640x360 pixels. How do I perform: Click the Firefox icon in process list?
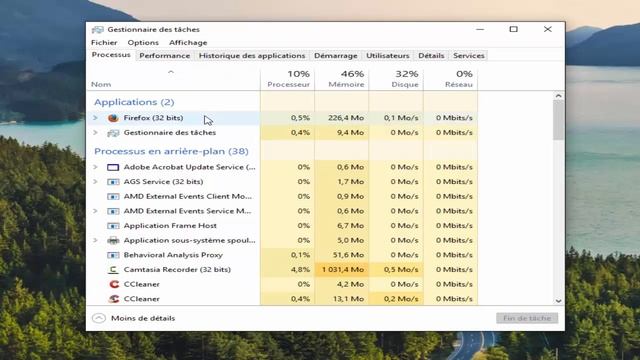coord(113,118)
